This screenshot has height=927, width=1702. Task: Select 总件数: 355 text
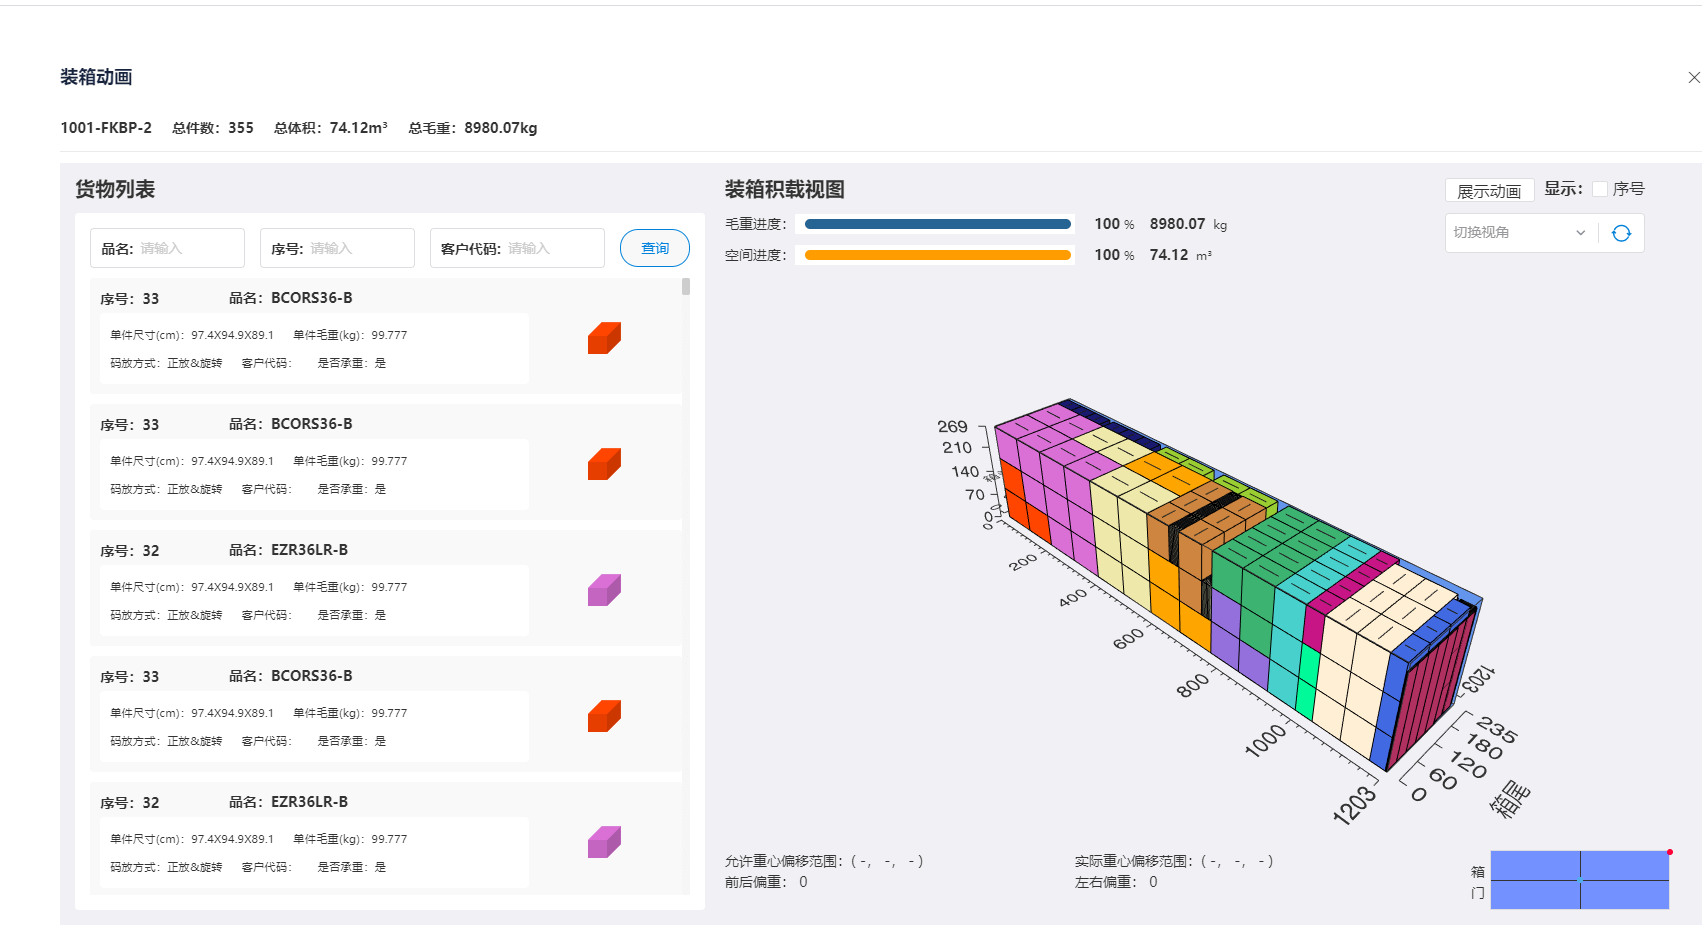[x=213, y=128]
